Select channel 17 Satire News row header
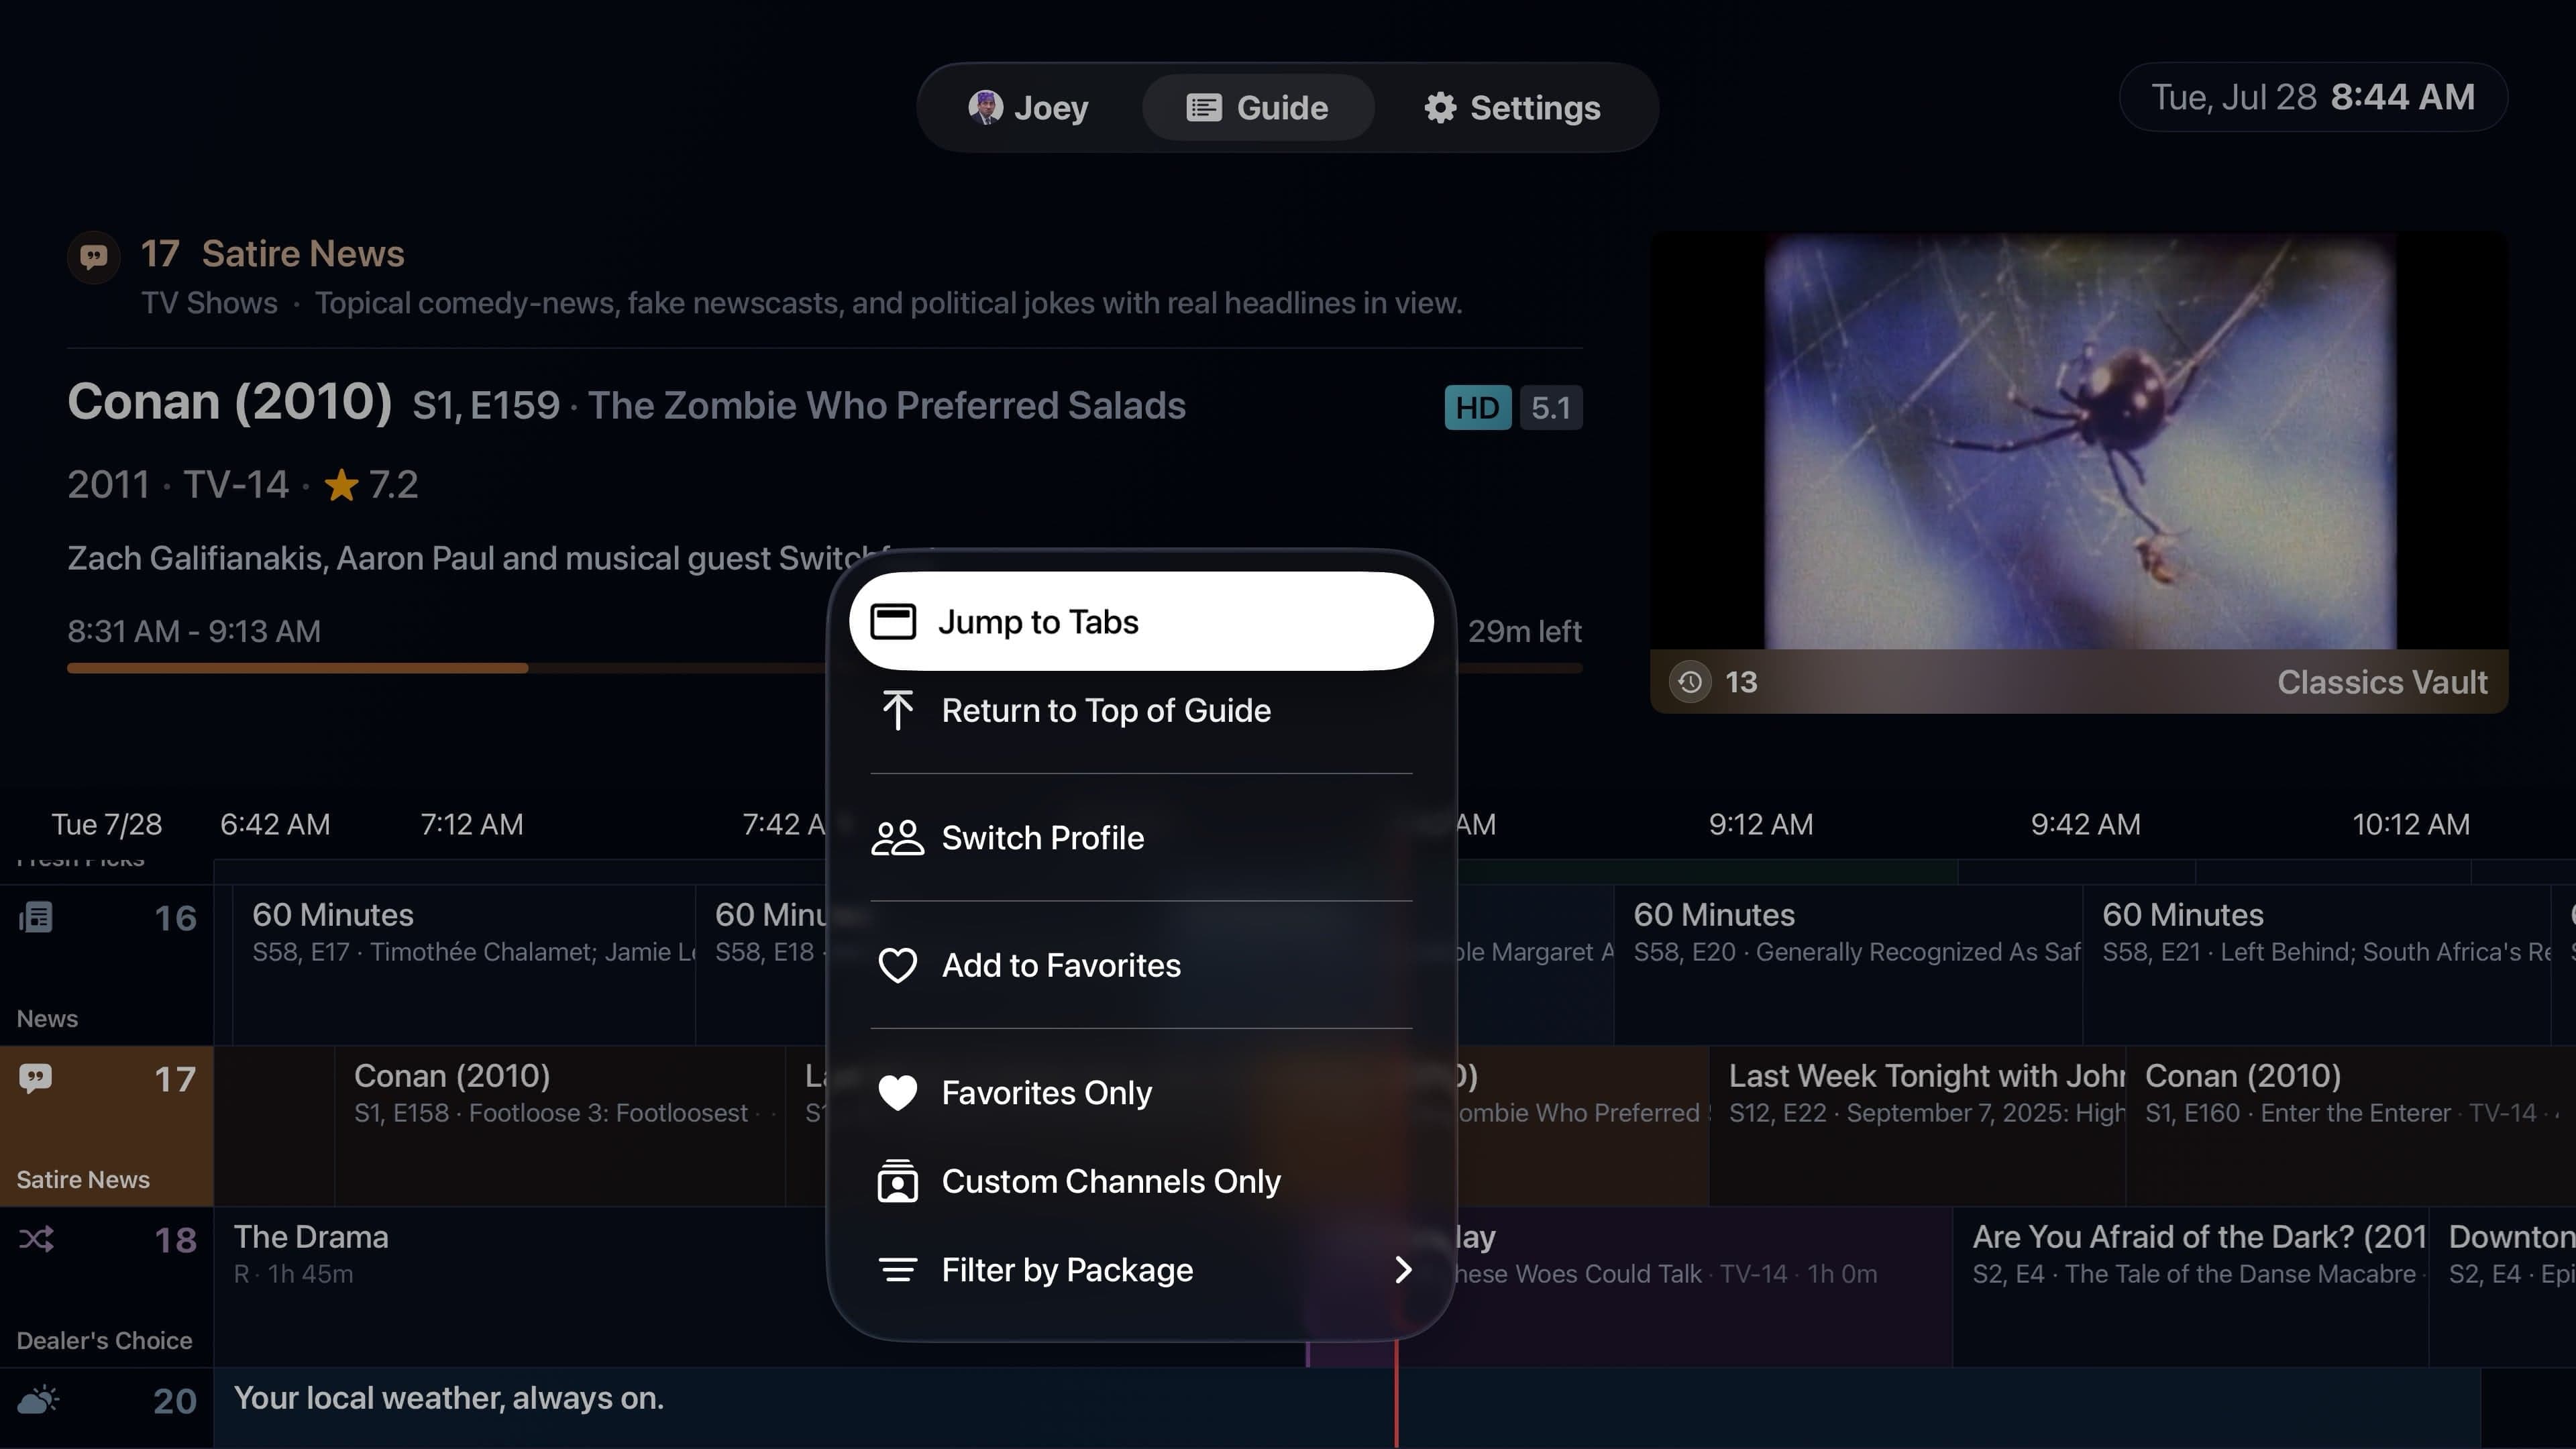This screenshot has width=2576, height=1449. pos(106,1126)
